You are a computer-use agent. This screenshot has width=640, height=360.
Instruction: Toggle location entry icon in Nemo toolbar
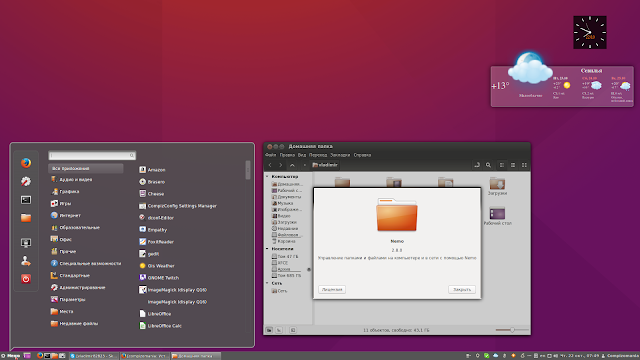(x=477, y=165)
